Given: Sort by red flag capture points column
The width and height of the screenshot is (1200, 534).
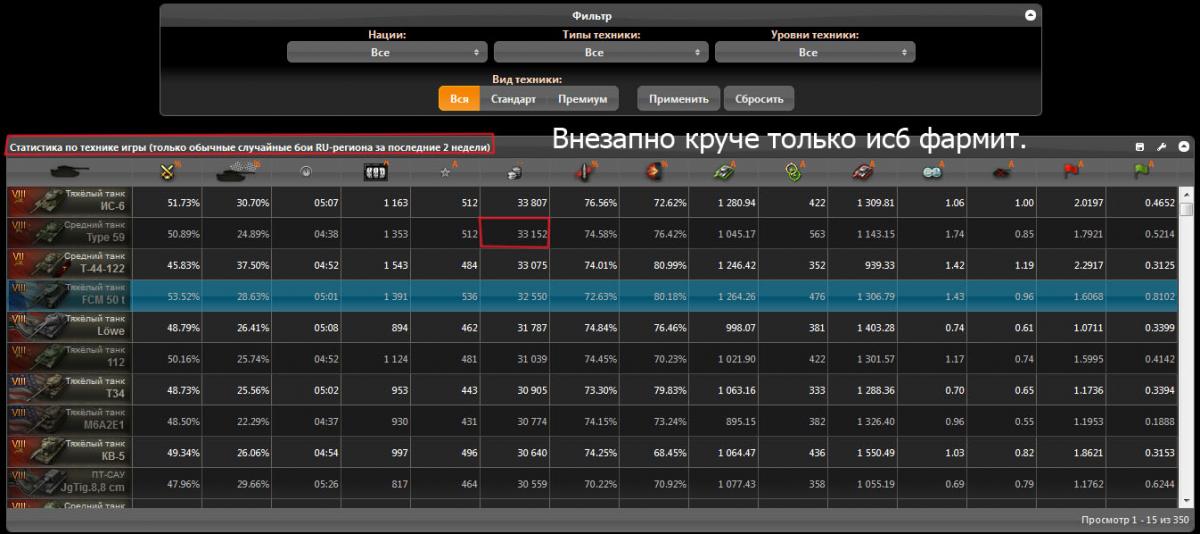Looking at the screenshot, I should point(1071,172).
